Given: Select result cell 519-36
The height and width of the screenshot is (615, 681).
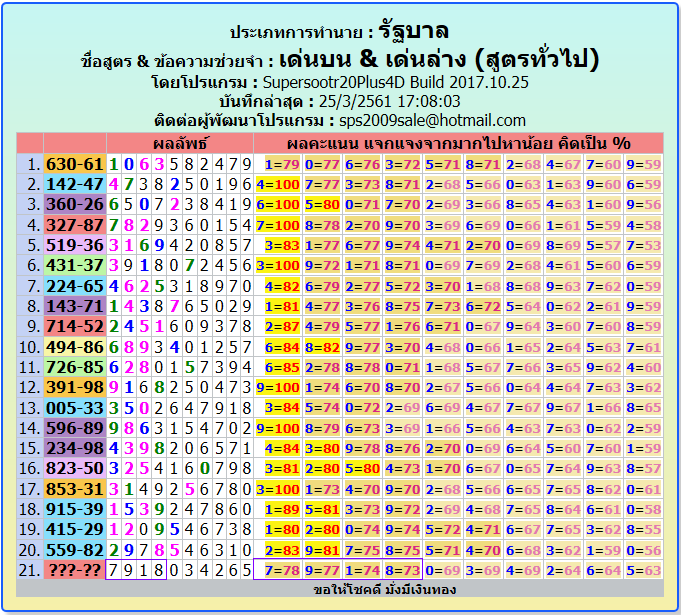Looking at the screenshot, I should point(75,245).
